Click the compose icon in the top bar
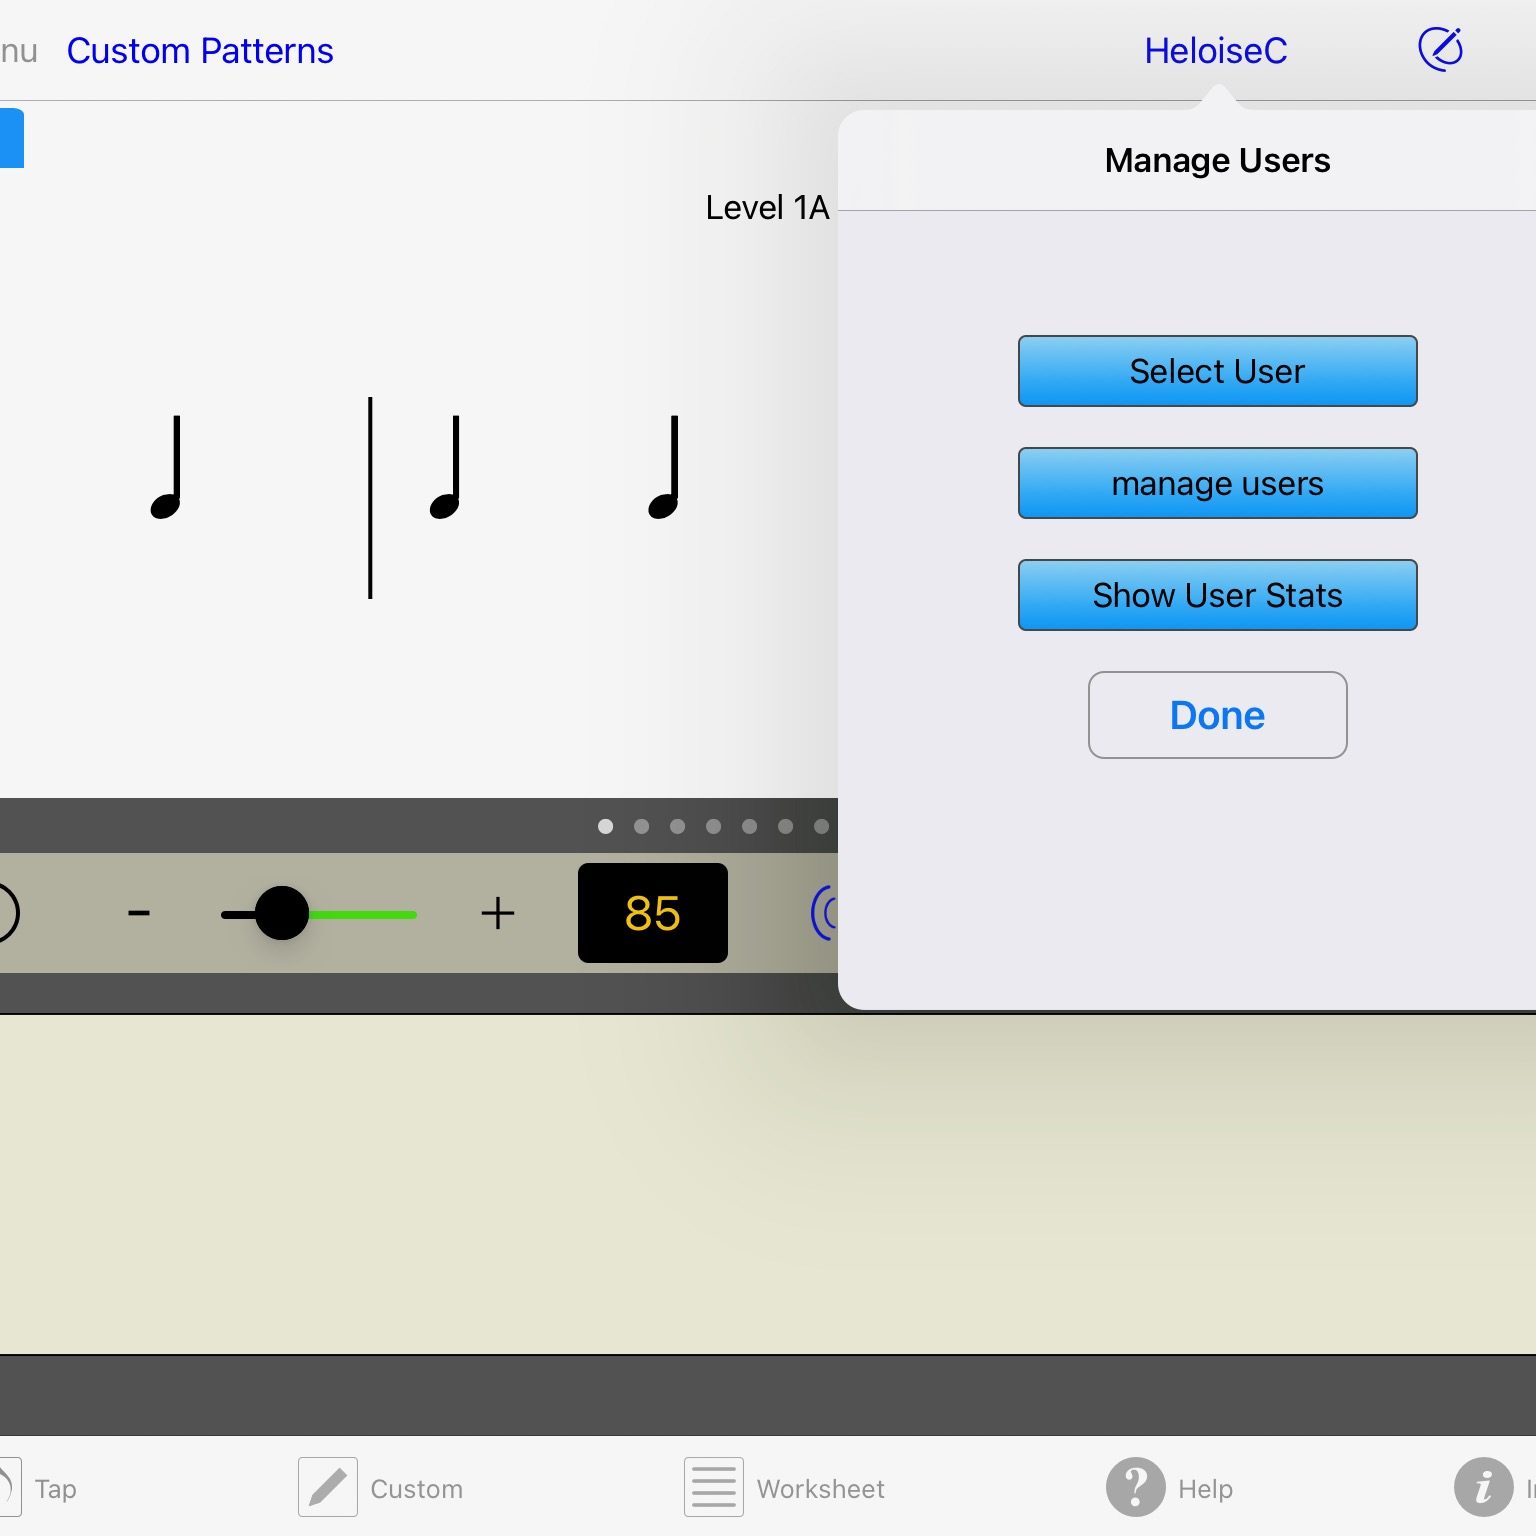 coord(1440,48)
